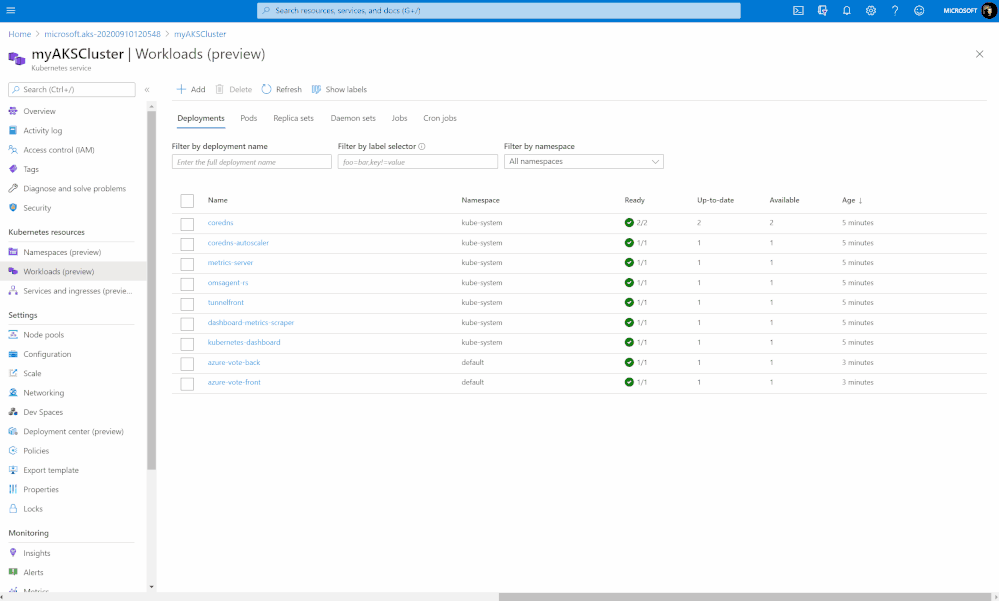This screenshot has height=601, width=999.
Task: Check the tunnelfront row checkbox
Action: 187,304
